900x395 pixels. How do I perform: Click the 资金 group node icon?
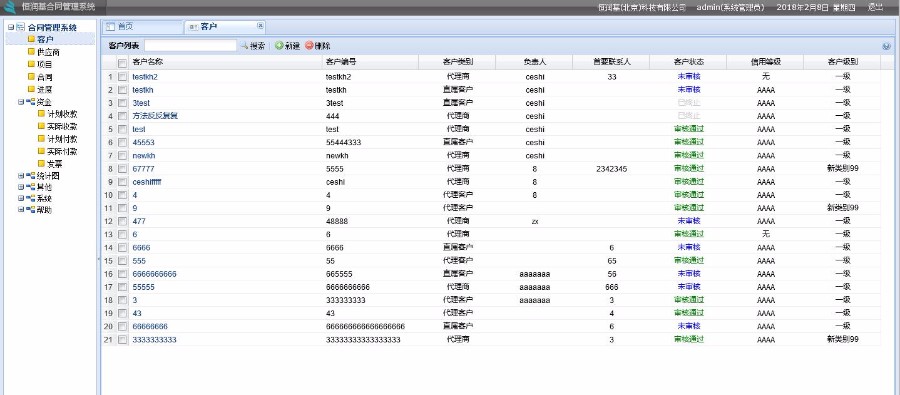coord(30,102)
